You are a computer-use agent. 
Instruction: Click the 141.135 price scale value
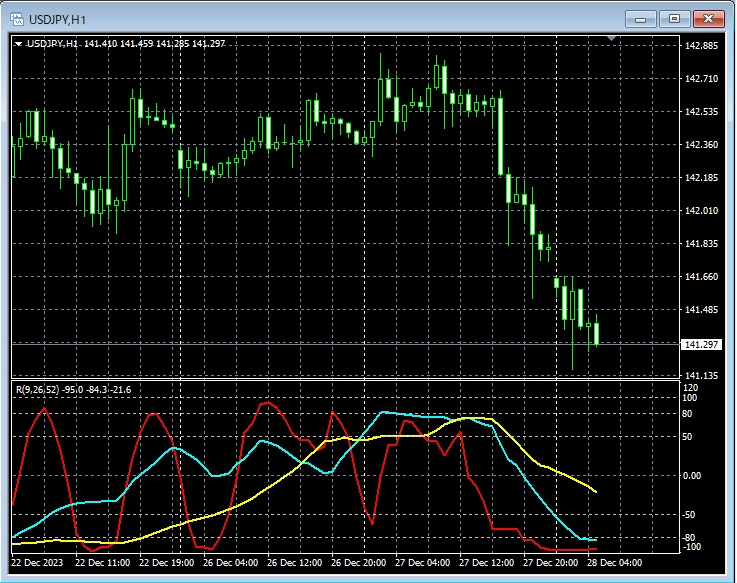point(701,376)
